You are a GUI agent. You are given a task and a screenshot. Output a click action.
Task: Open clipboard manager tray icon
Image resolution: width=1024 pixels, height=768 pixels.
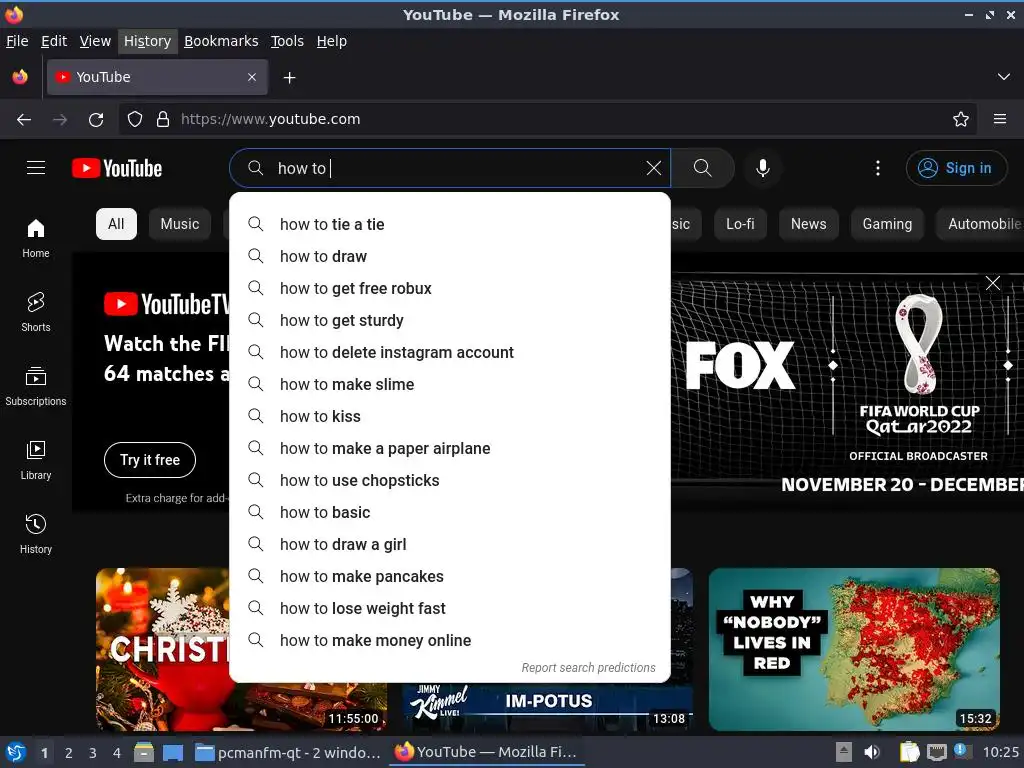pyautogui.click(x=909, y=752)
